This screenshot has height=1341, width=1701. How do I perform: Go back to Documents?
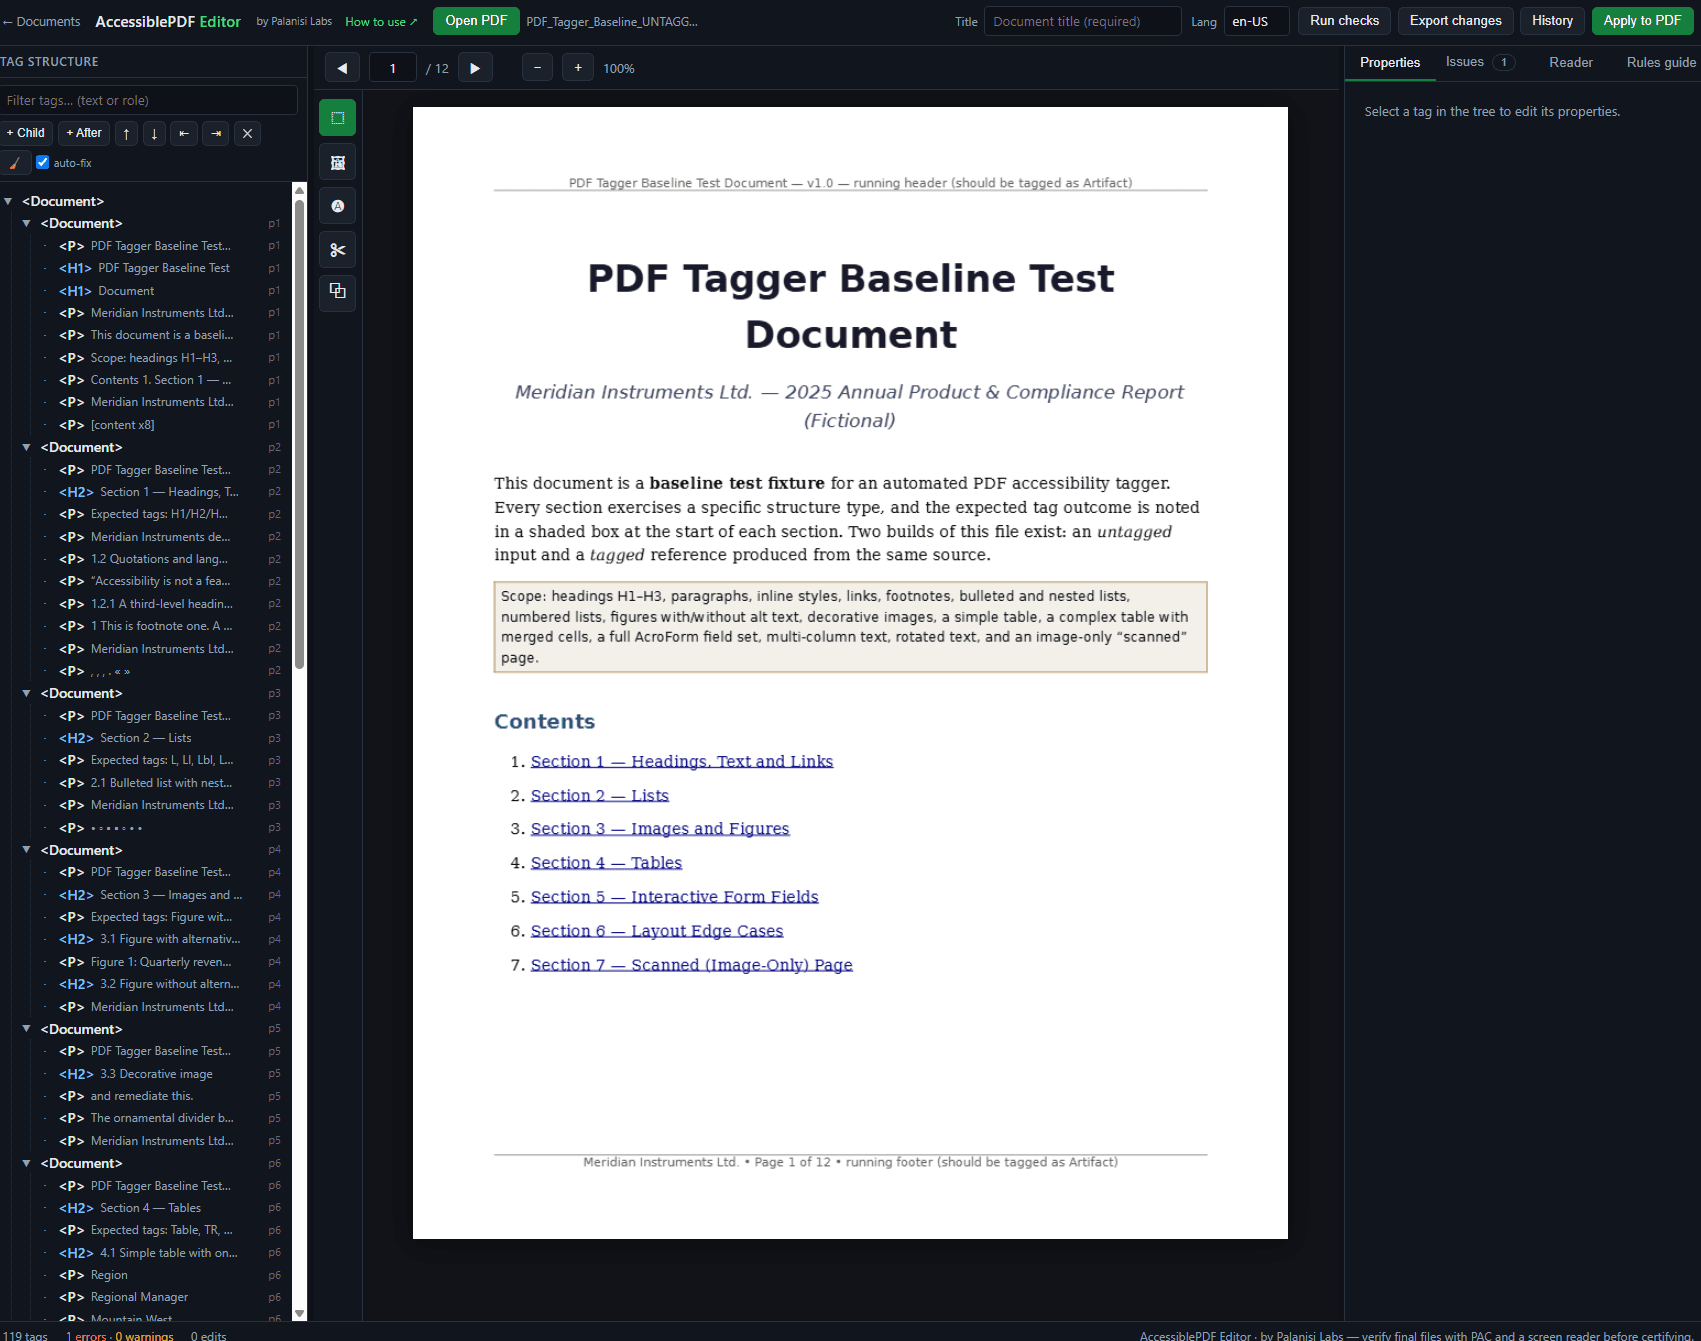(x=41, y=21)
